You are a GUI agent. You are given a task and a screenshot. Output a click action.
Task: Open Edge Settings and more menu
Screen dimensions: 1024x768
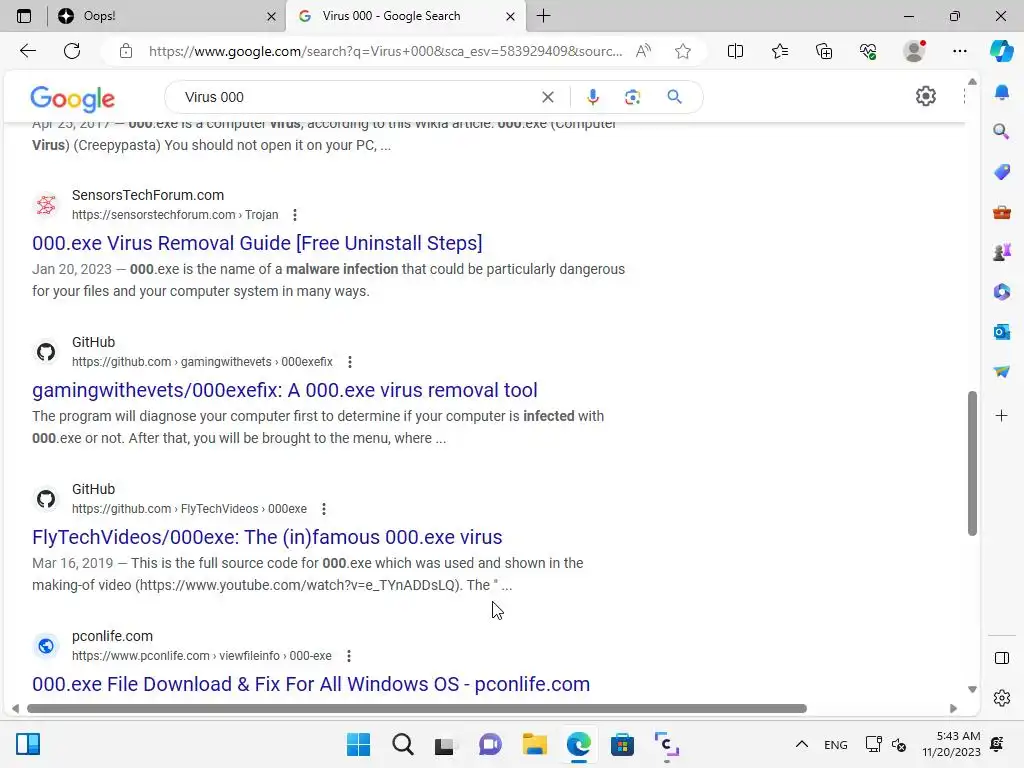point(960,51)
